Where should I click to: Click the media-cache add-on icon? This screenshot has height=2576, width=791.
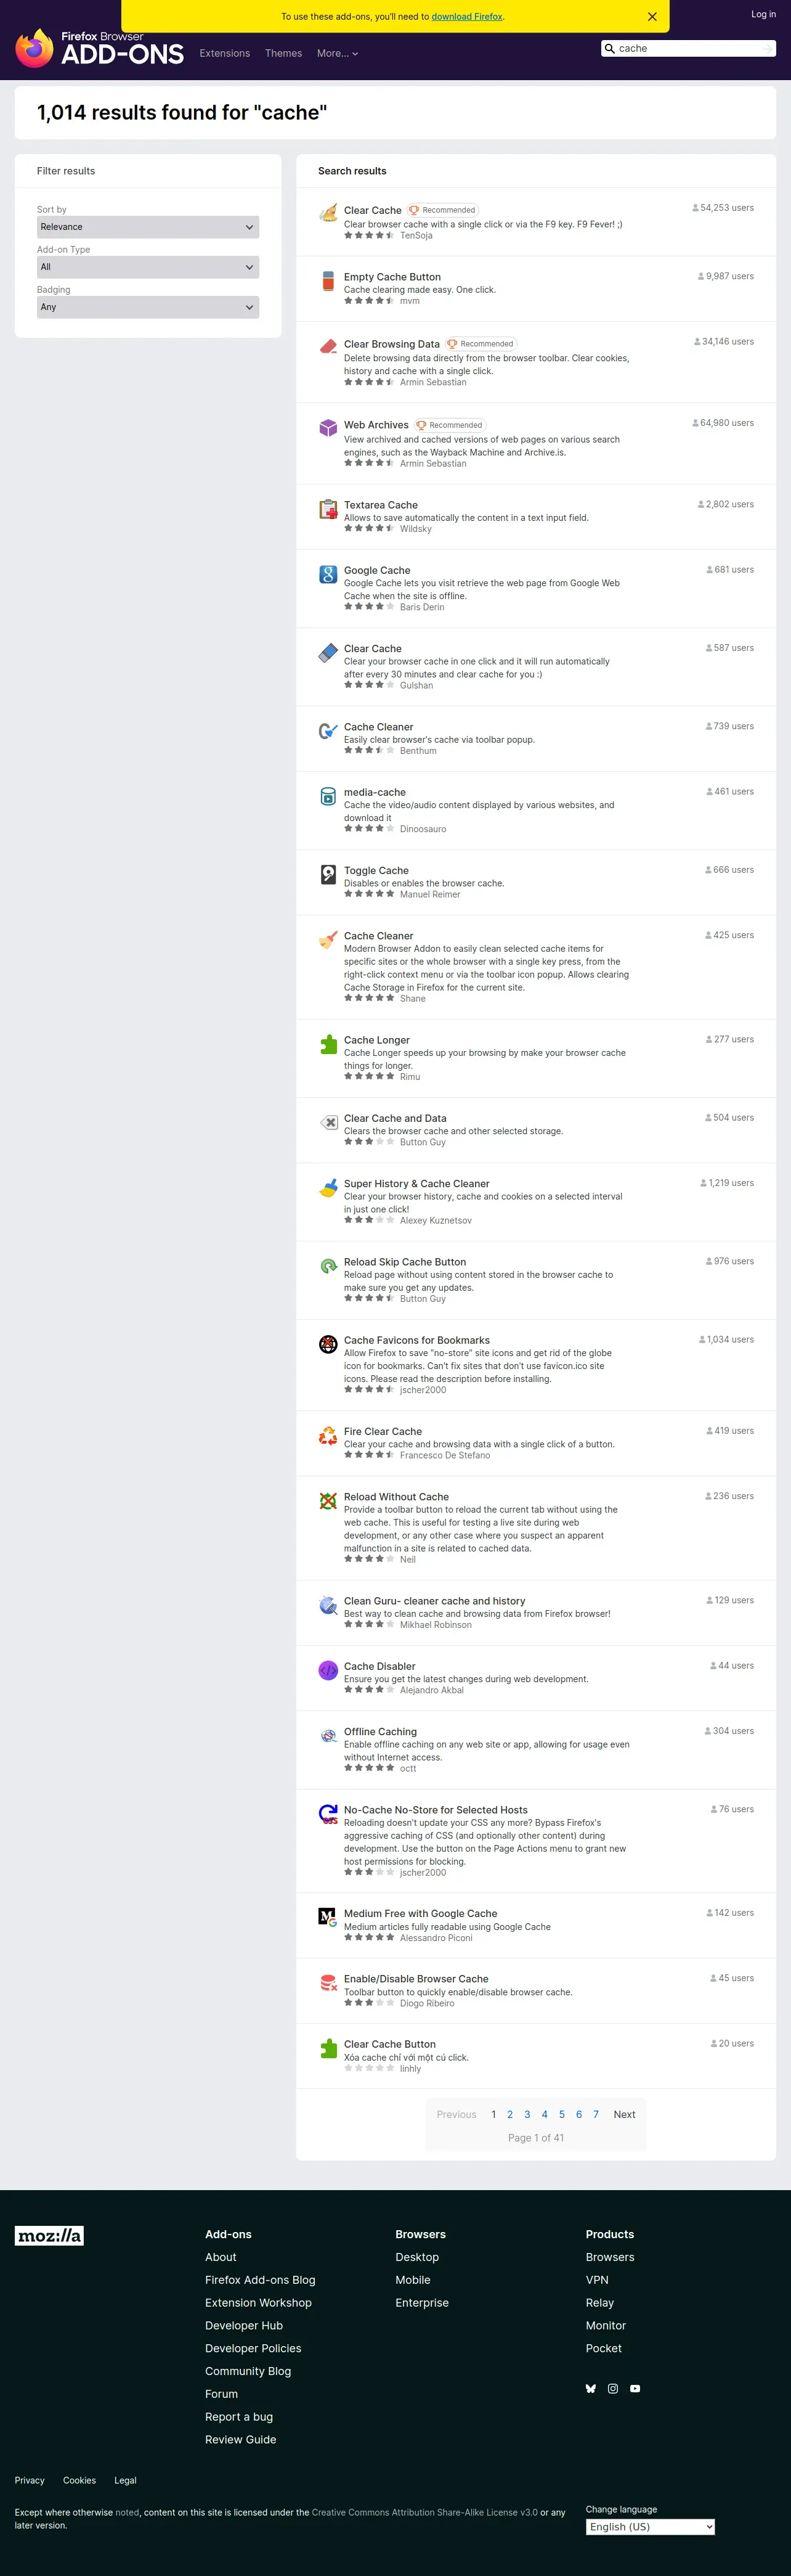pyautogui.click(x=328, y=796)
